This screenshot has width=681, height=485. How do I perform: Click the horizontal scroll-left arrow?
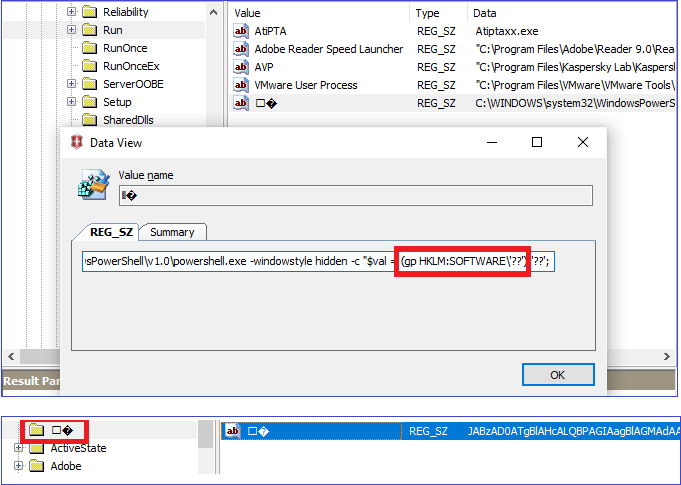(x=11, y=356)
